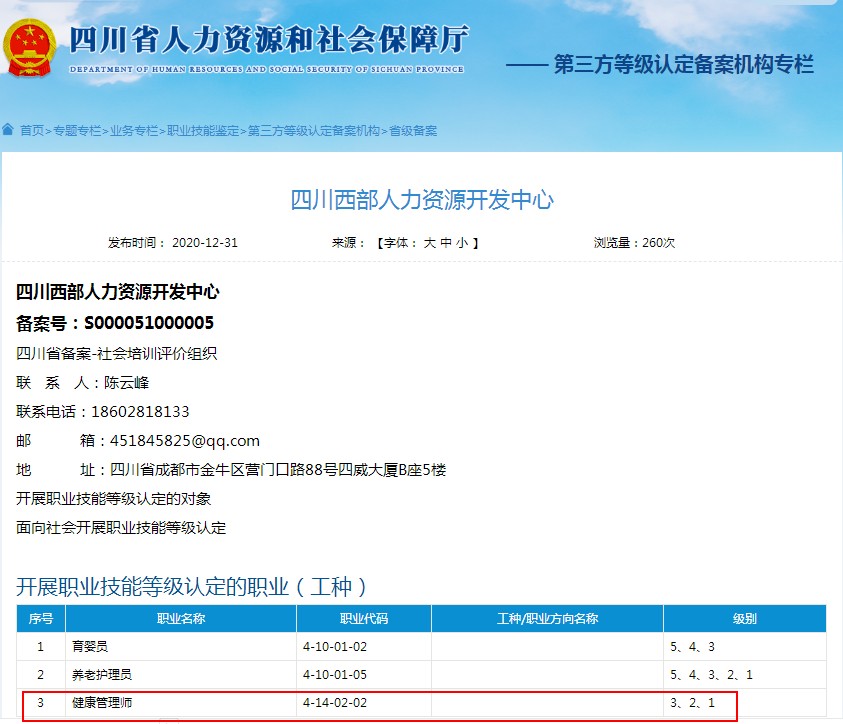Open 专题专栏 breadcrumb link
The width and height of the screenshot is (843, 724).
point(77,131)
